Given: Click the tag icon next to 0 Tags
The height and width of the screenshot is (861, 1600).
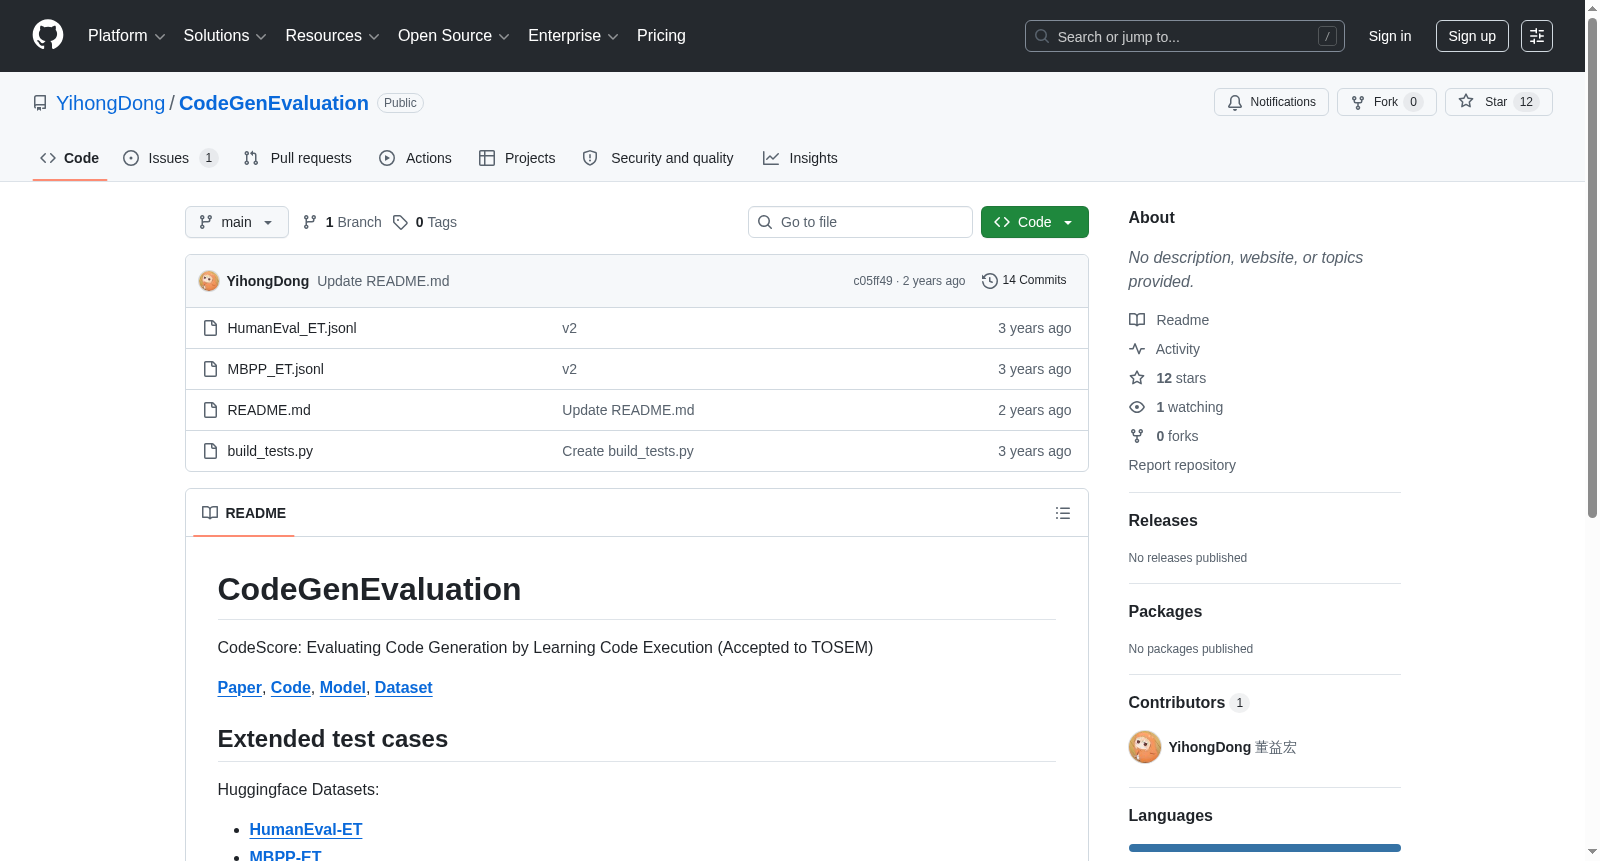Looking at the screenshot, I should 400,222.
